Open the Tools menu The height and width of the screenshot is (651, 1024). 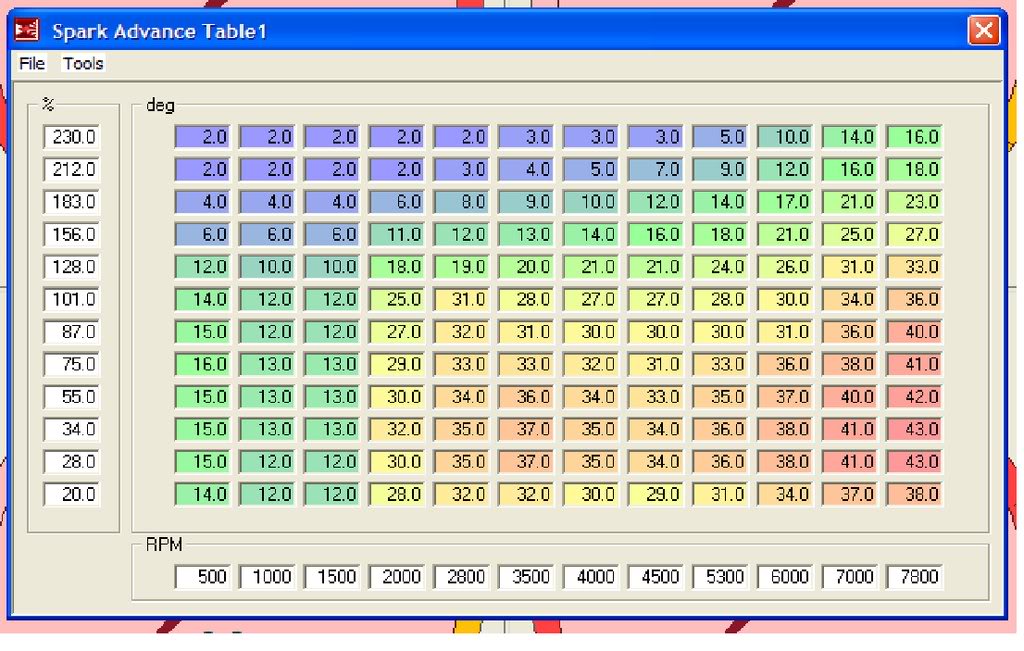pyautogui.click(x=82, y=63)
